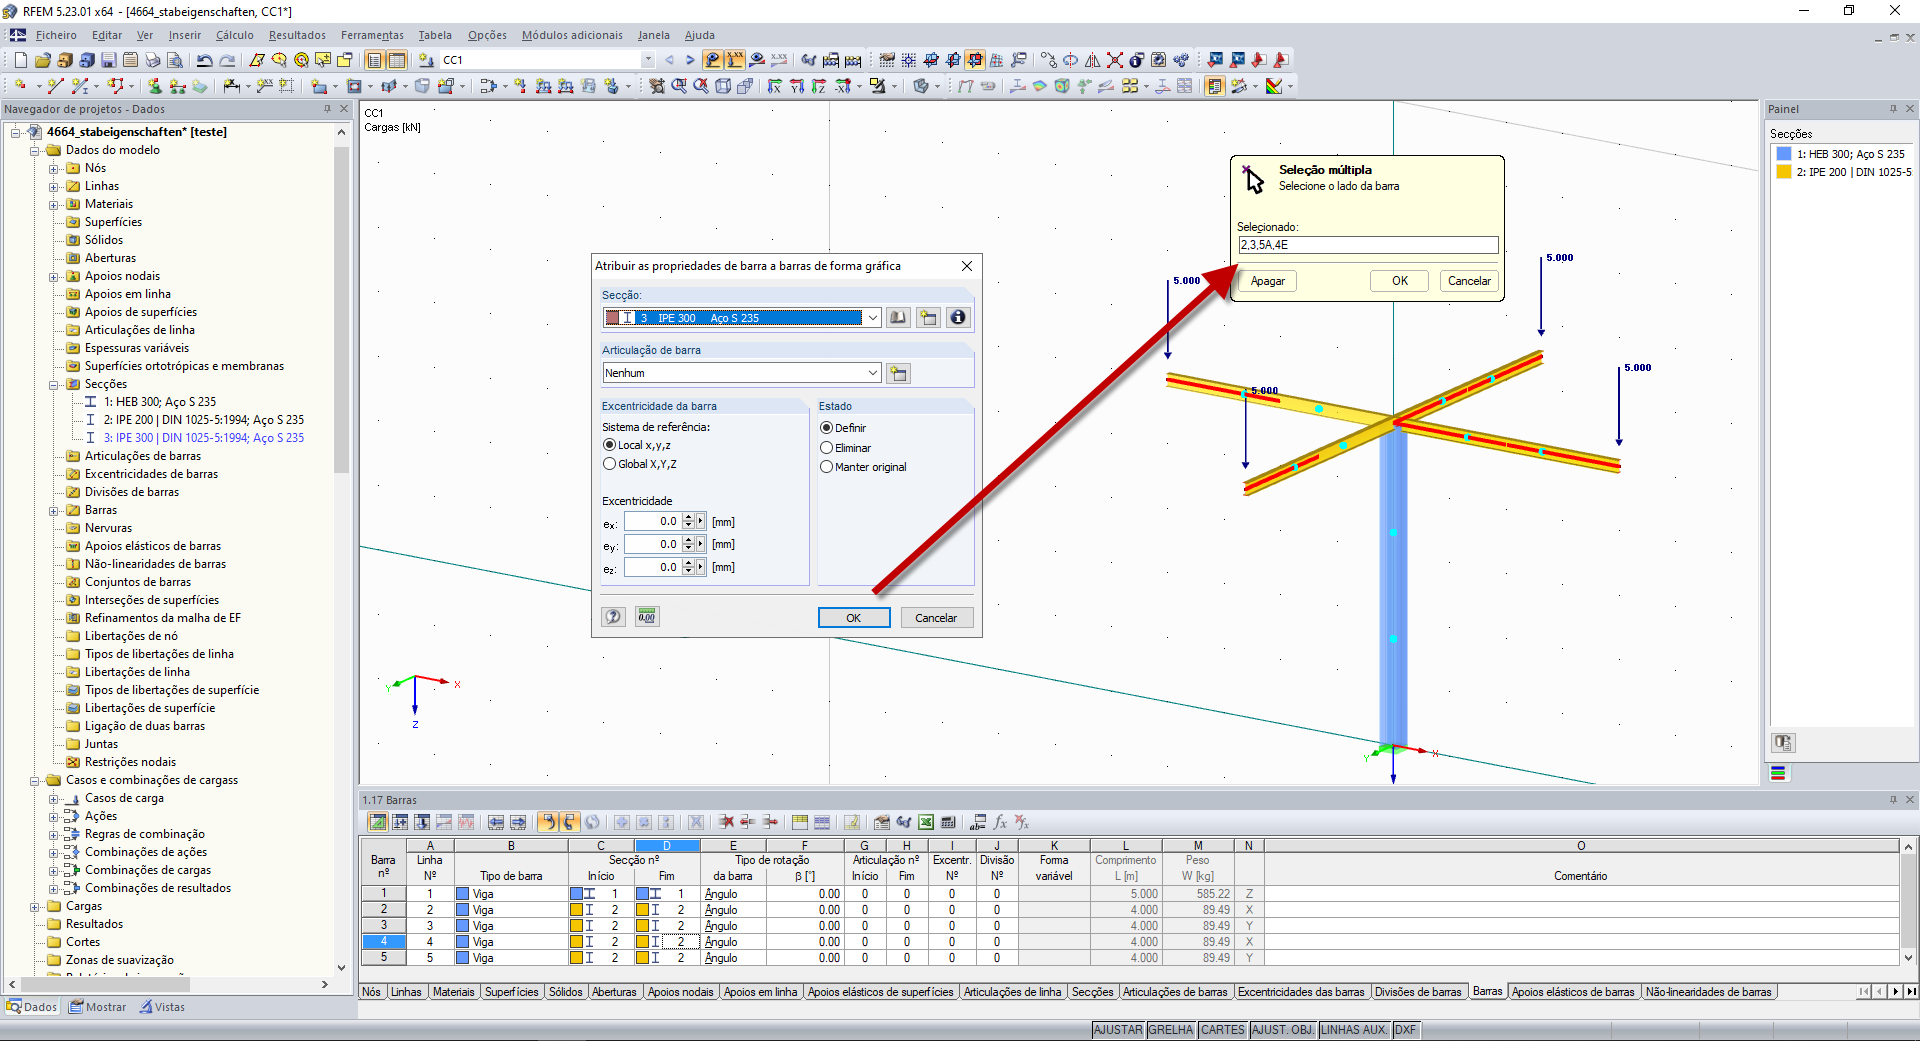Switch to the Apoios nodais table tab
The height and width of the screenshot is (1041, 1920).
[x=680, y=992]
